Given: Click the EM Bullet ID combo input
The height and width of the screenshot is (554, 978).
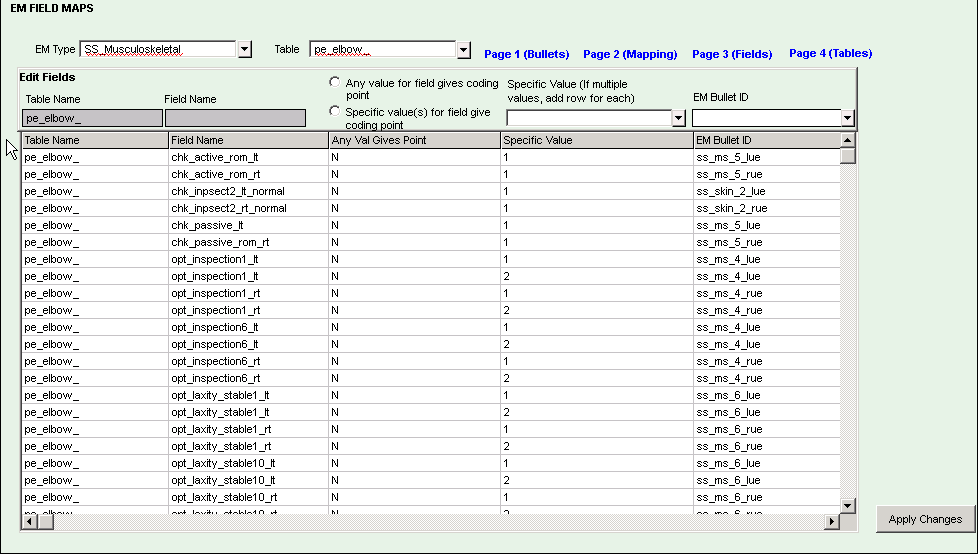Looking at the screenshot, I should coord(767,118).
